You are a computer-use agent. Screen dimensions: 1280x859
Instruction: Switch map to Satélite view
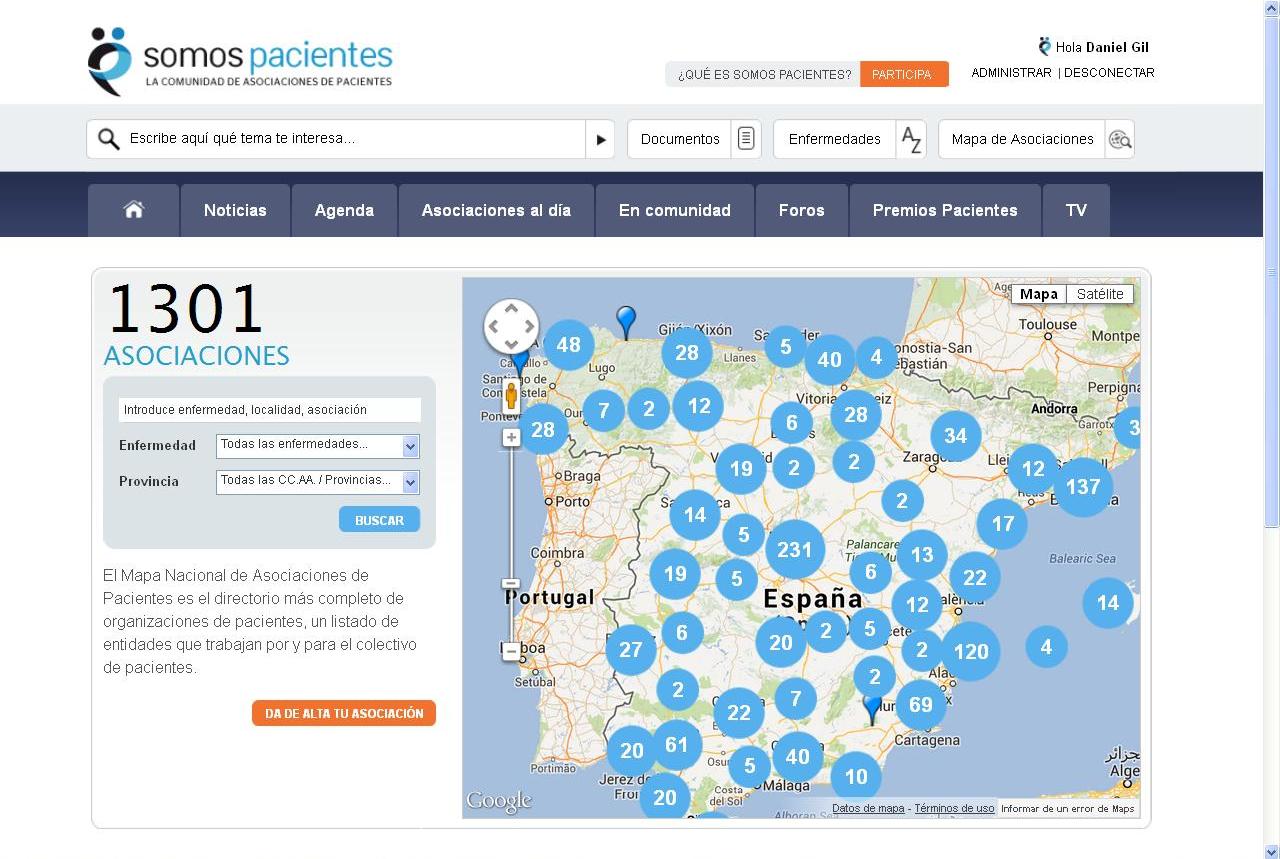(1100, 294)
